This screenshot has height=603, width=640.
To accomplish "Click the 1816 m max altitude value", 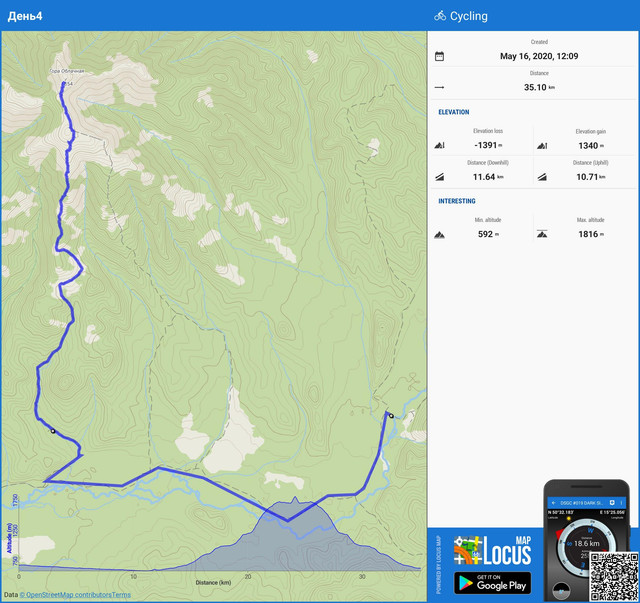I will (x=591, y=234).
